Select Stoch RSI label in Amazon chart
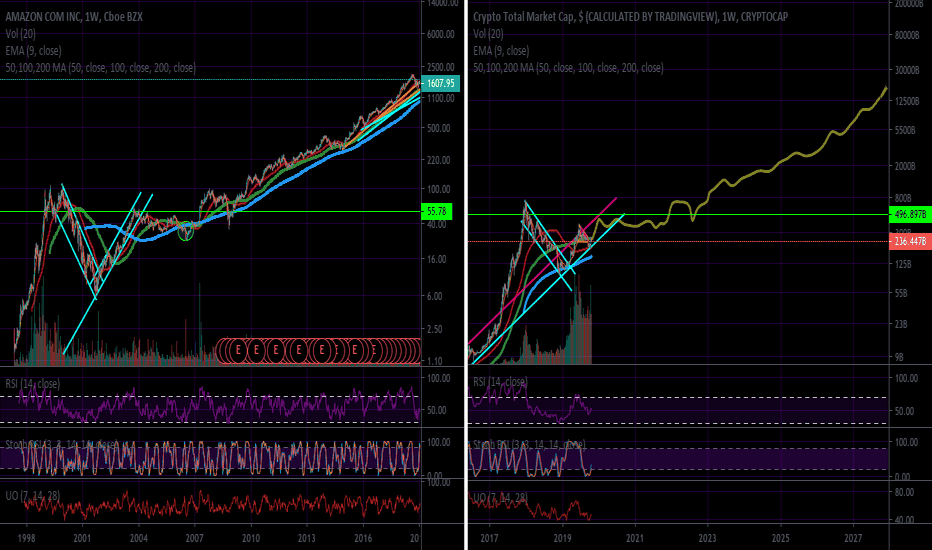The height and width of the screenshot is (550, 932). [61, 445]
